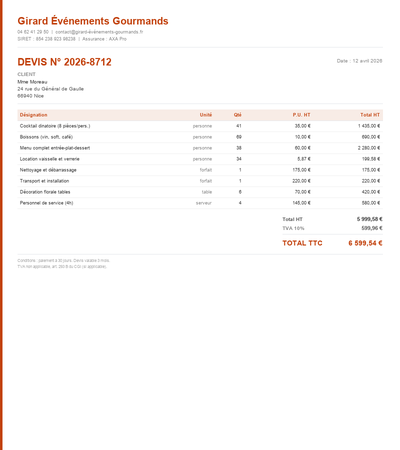Click quantity '41' in Cocktail dînatoire row
The height and width of the screenshot is (450, 400).
(x=239, y=126)
